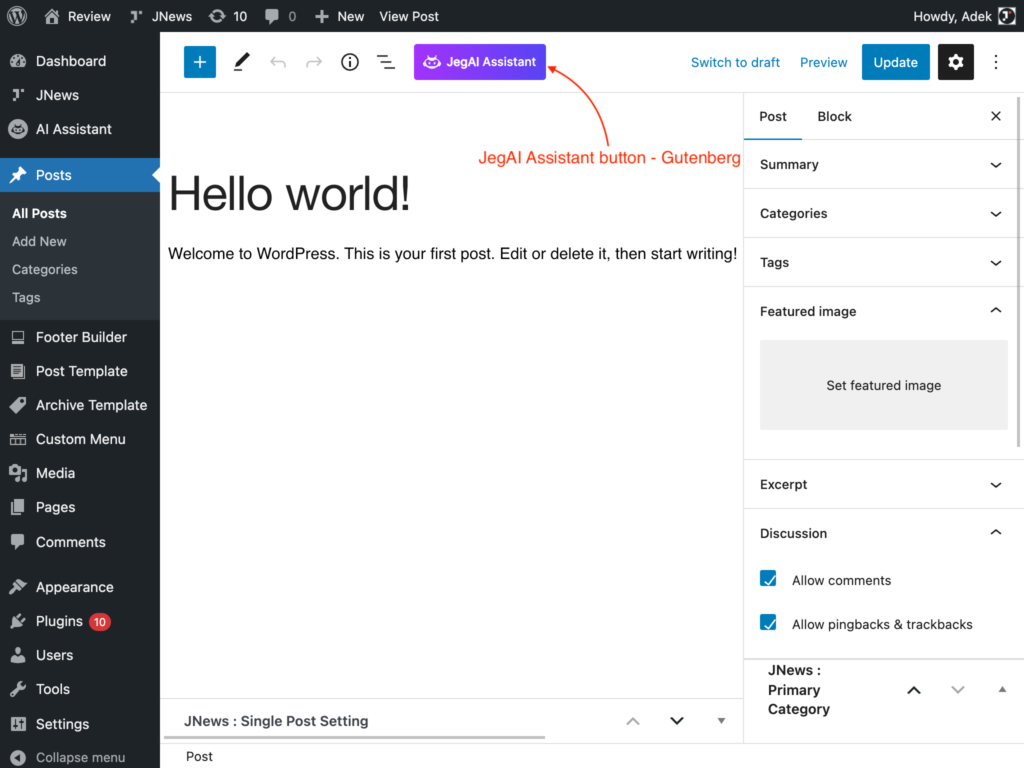The width and height of the screenshot is (1024, 768).
Task: Open Details via the information icon
Action: click(349, 62)
